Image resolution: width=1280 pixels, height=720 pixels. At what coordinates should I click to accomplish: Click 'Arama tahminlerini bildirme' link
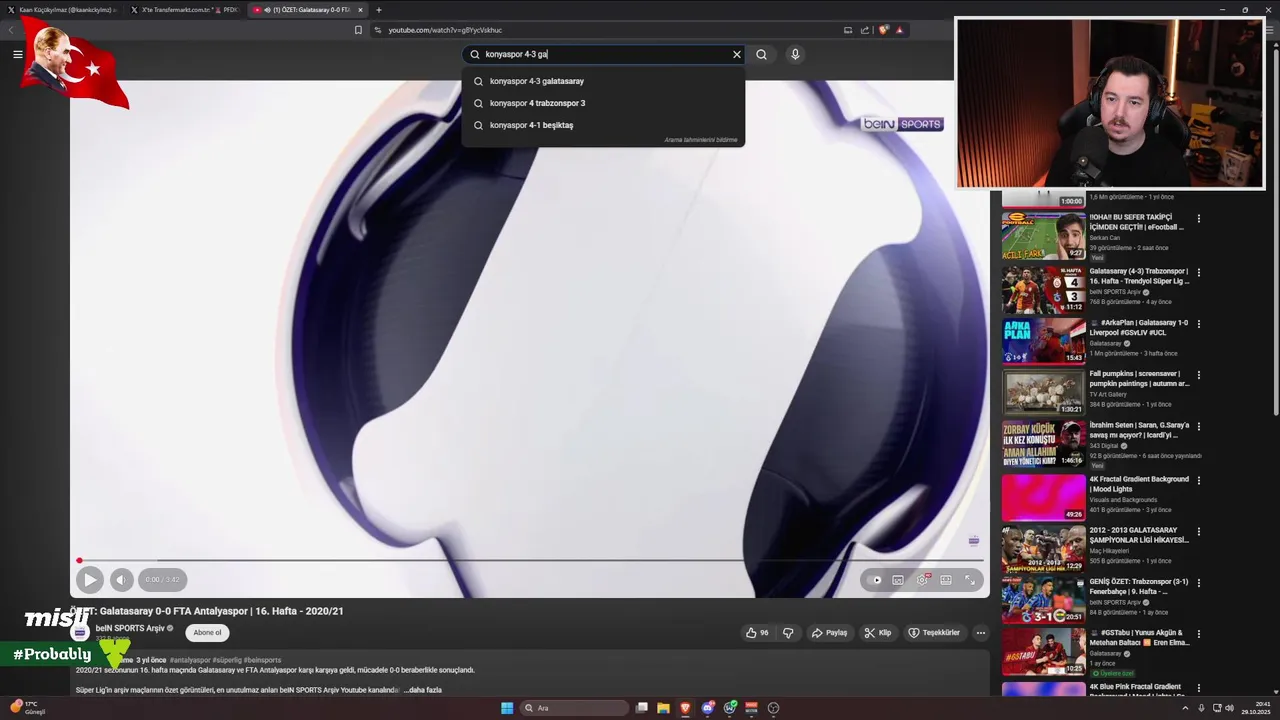[701, 140]
